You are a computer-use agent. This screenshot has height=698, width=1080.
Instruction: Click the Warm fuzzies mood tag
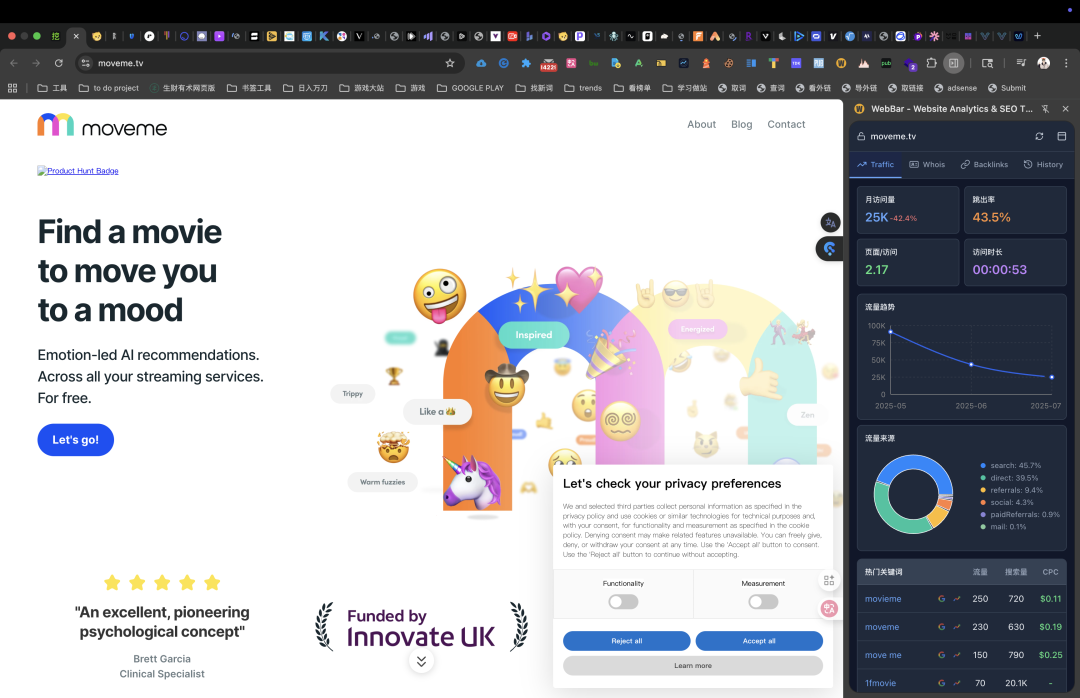click(382, 482)
